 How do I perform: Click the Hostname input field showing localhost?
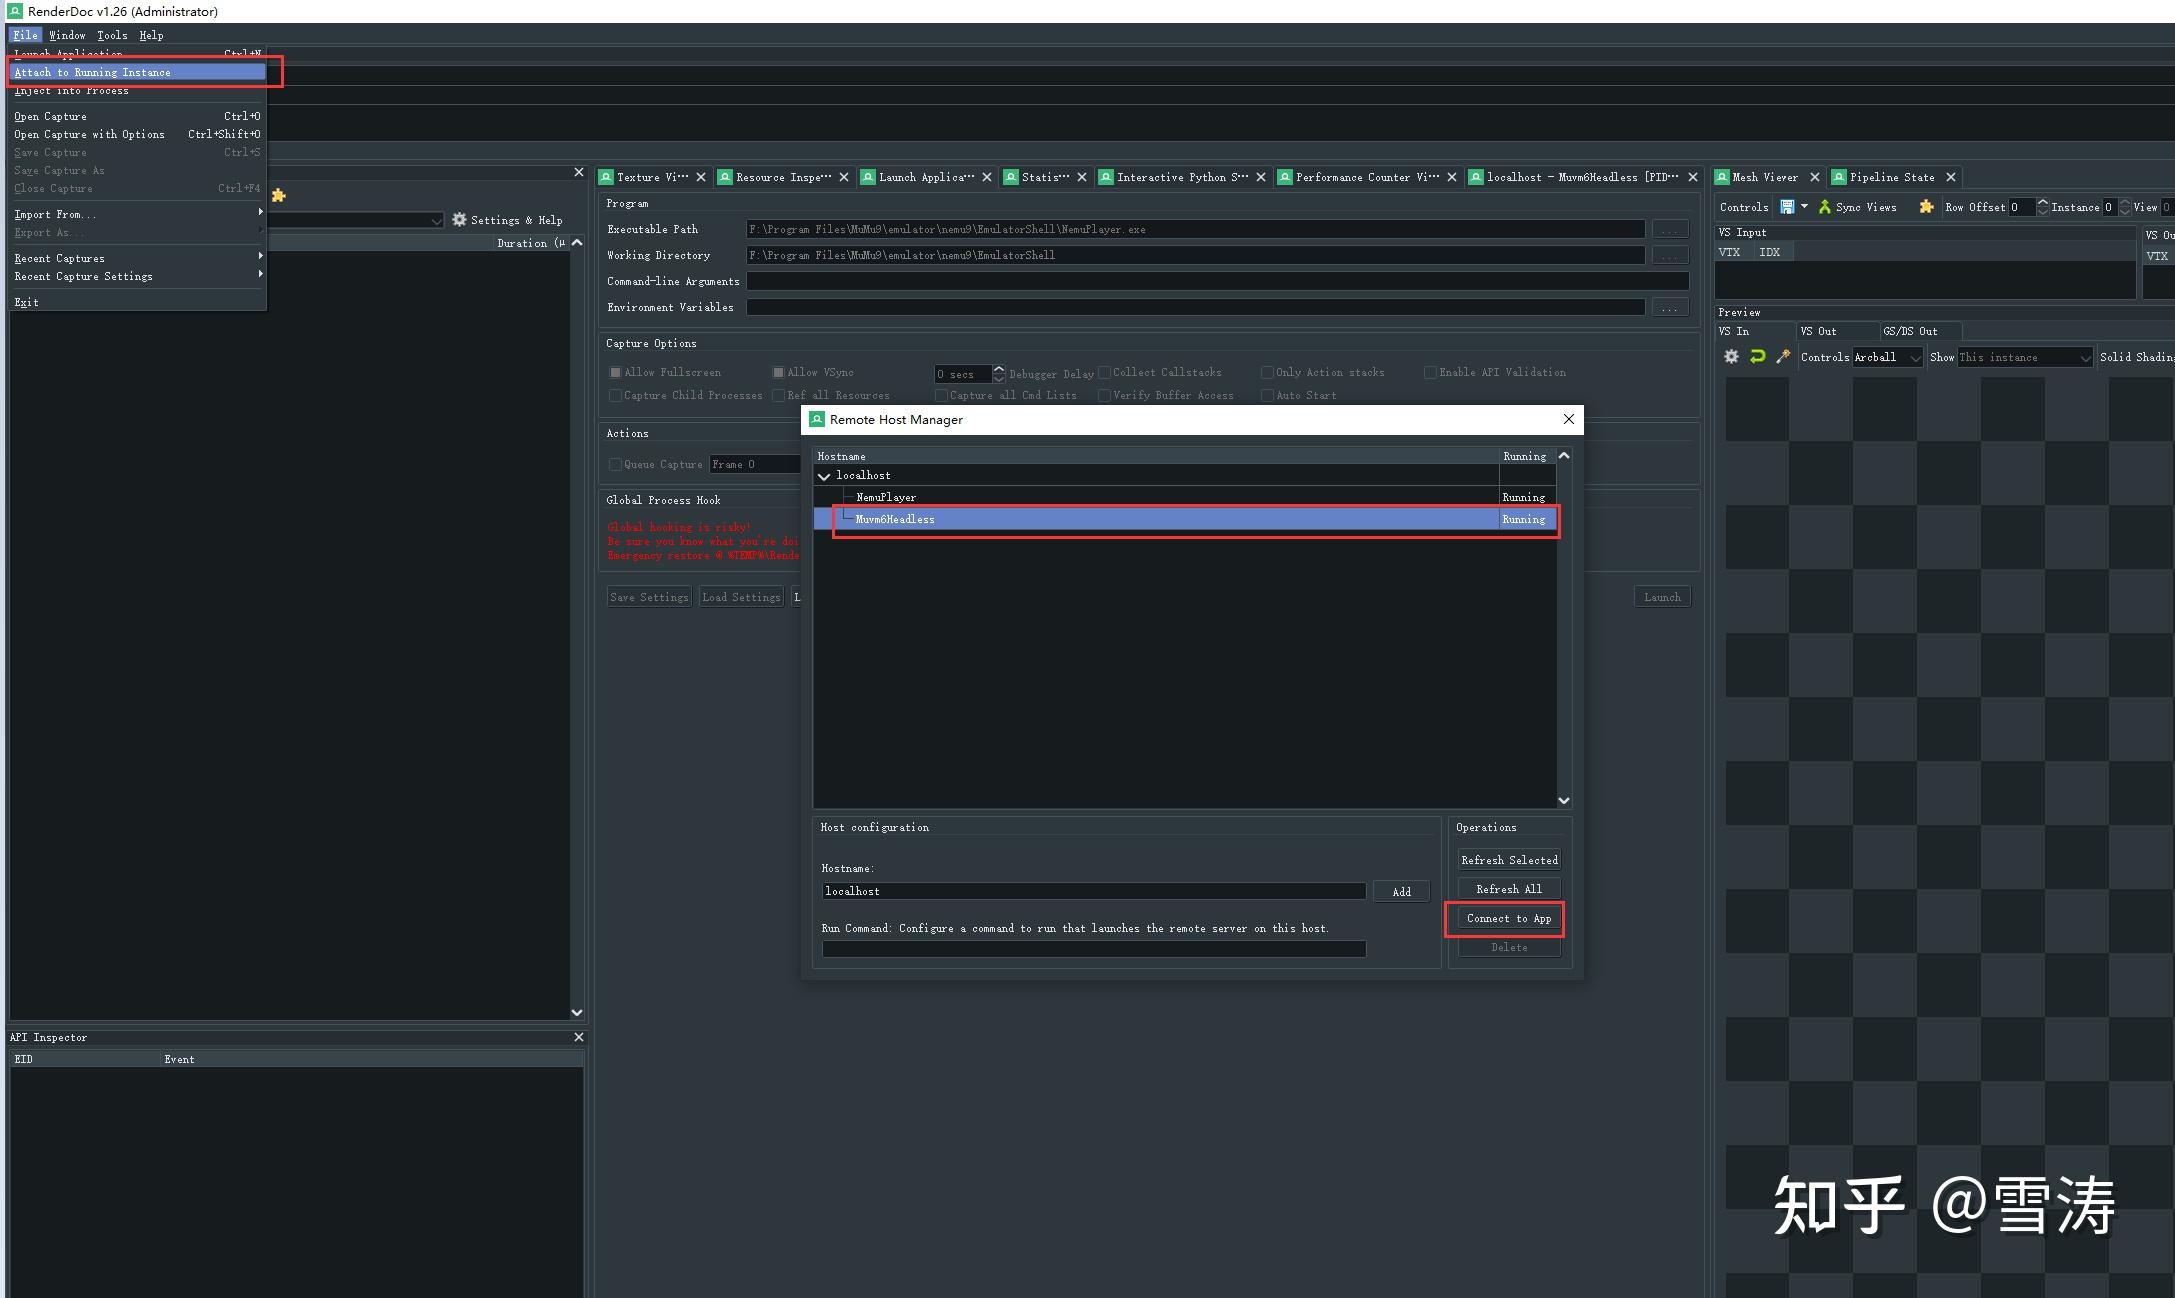tap(1093, 891)
